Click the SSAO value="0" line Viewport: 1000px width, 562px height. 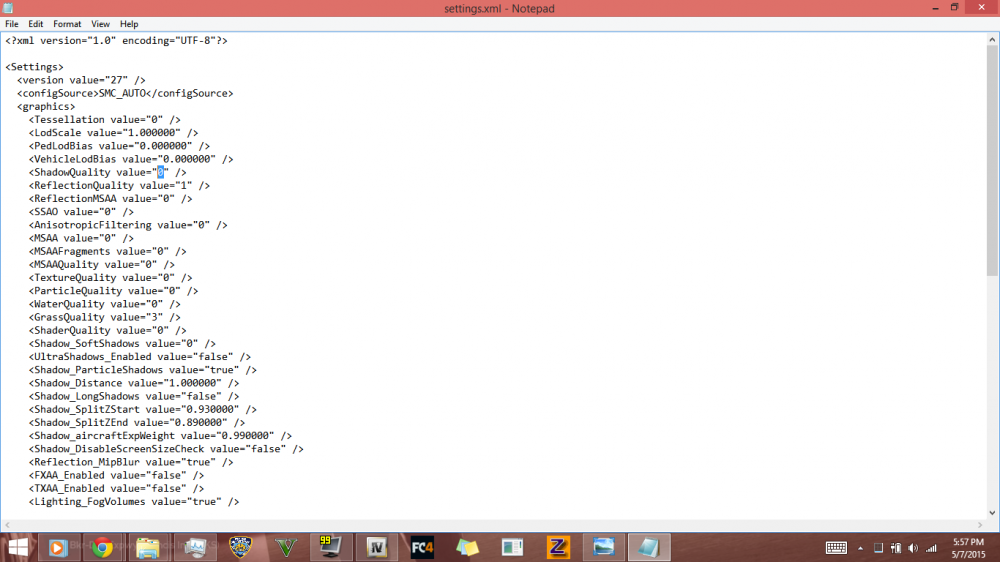tap(81, 212)
